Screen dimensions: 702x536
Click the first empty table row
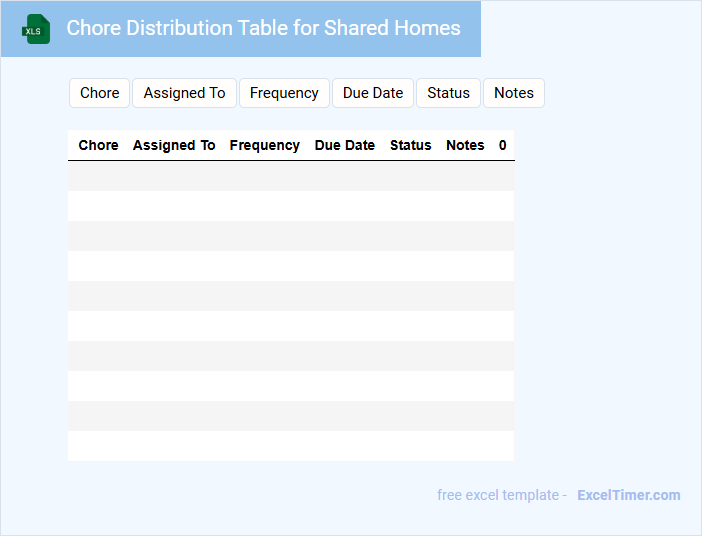click(290, 176)
